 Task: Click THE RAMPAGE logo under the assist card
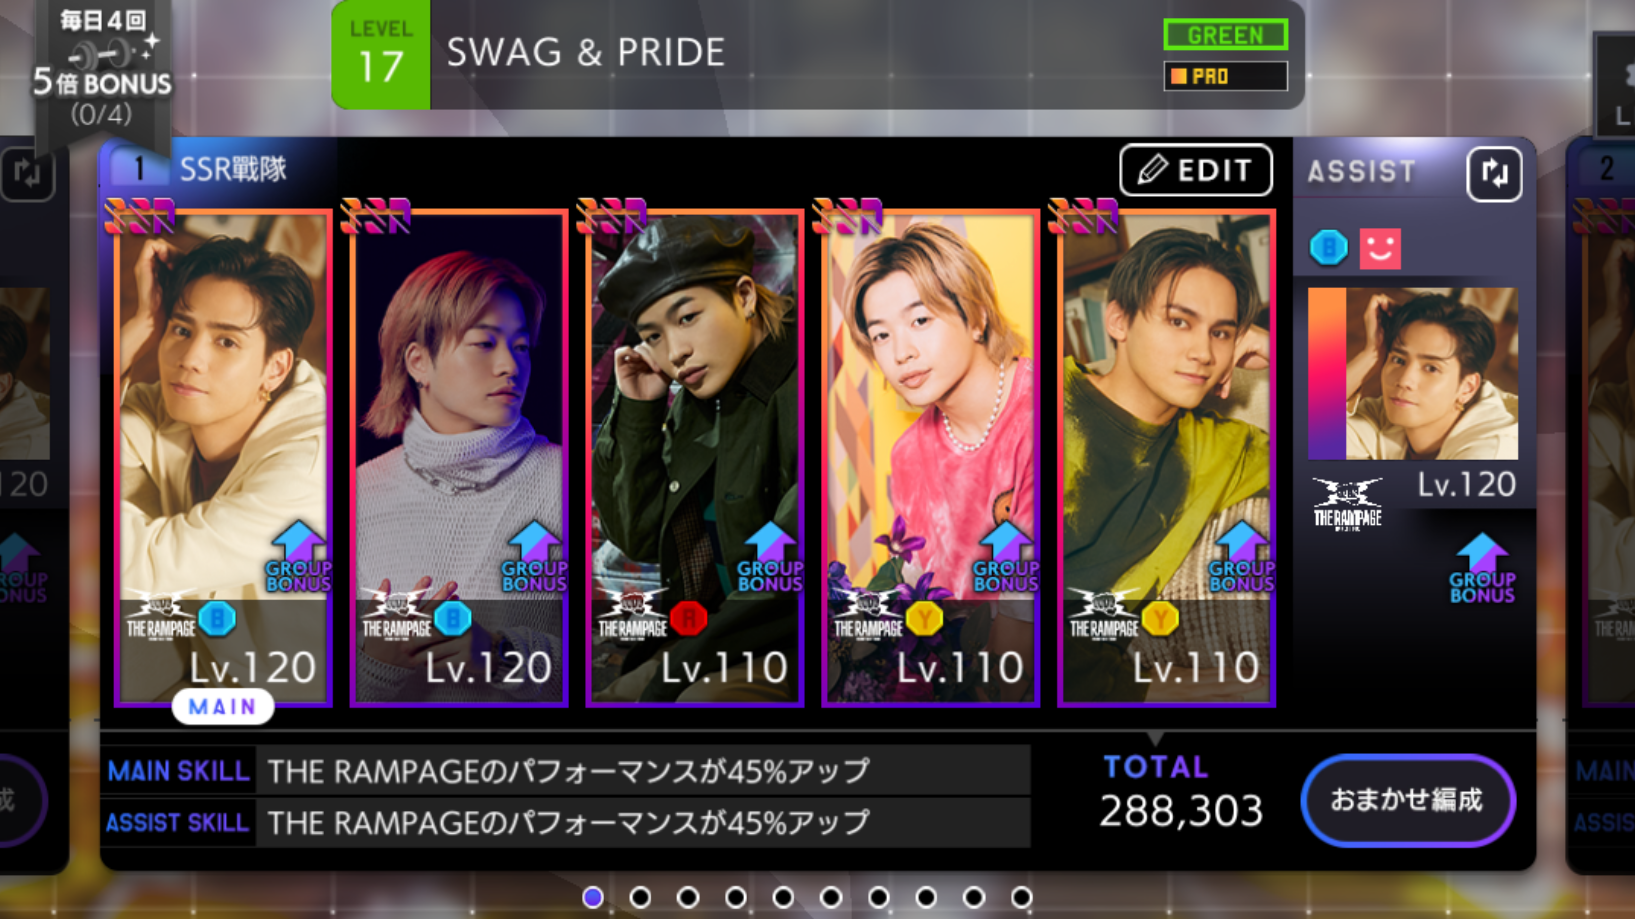pos(1347,503)
